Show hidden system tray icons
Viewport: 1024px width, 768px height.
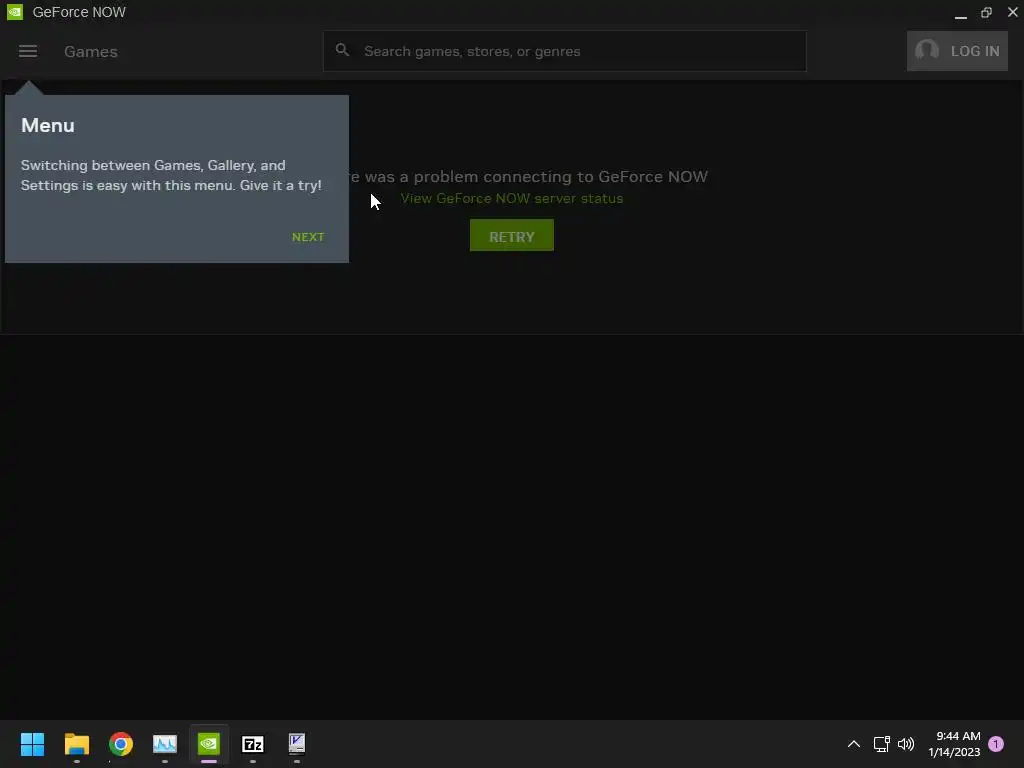coord(854,744)
